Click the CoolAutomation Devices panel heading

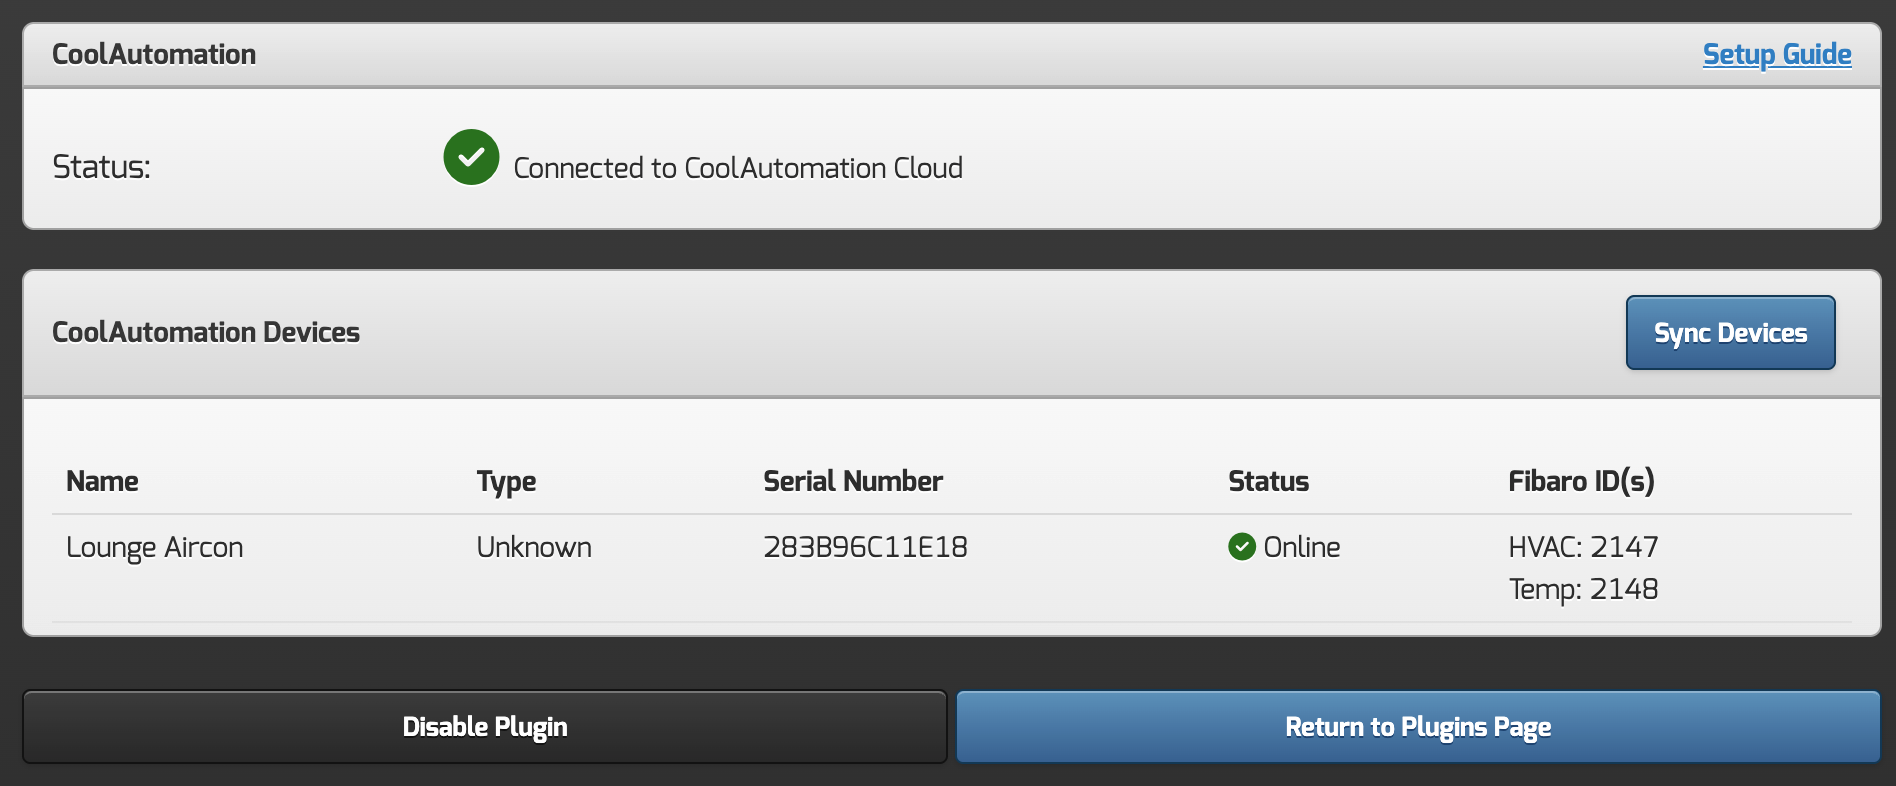[x=206, y=332]
